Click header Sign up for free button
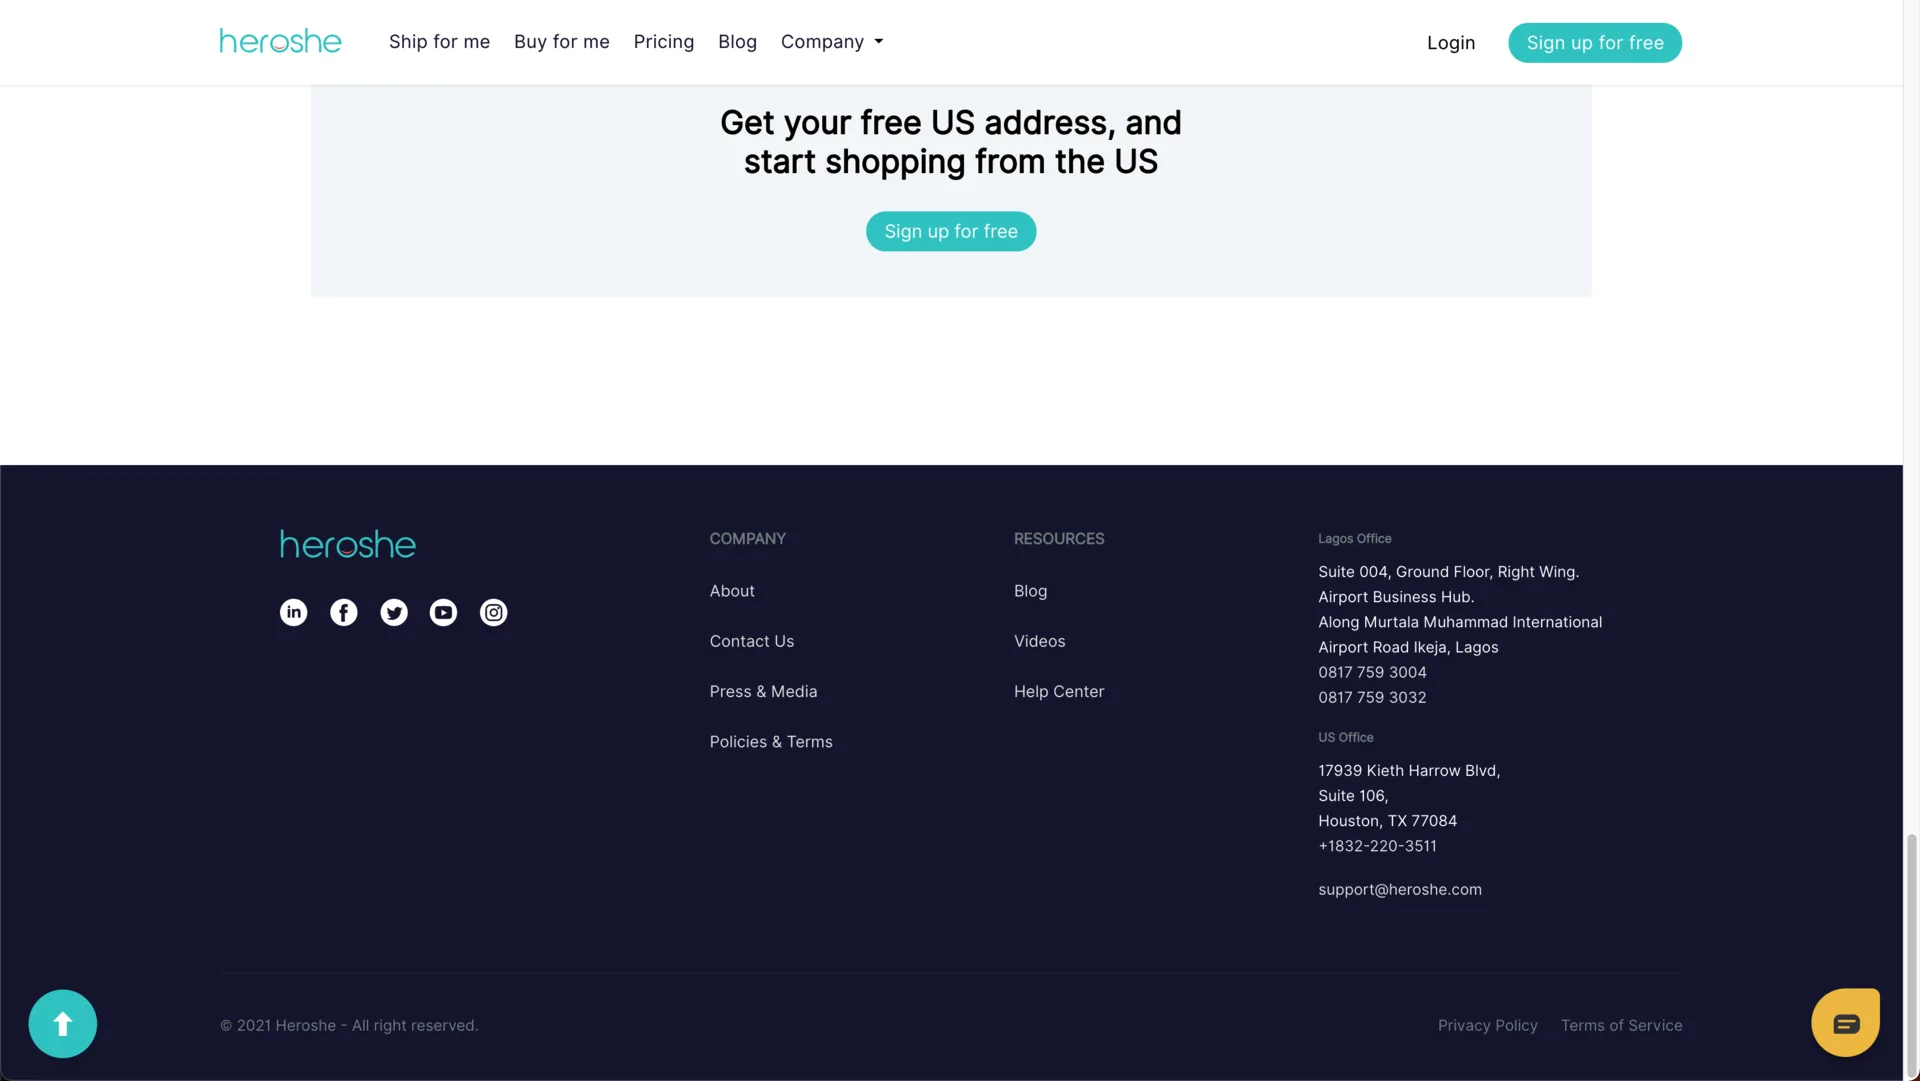The width and height of the screenshot is (1920, 1081). pyautogui.click(x=1595, y=43)
